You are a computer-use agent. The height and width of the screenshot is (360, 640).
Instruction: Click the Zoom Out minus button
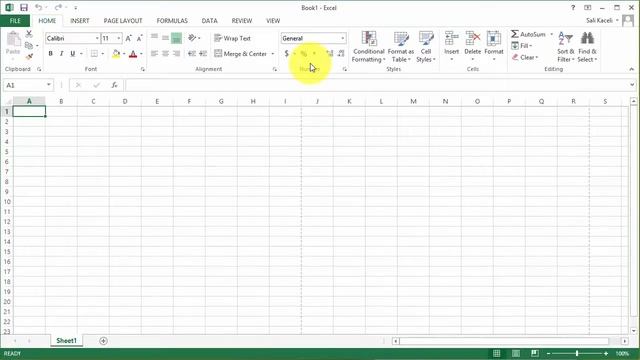[549, 353]
